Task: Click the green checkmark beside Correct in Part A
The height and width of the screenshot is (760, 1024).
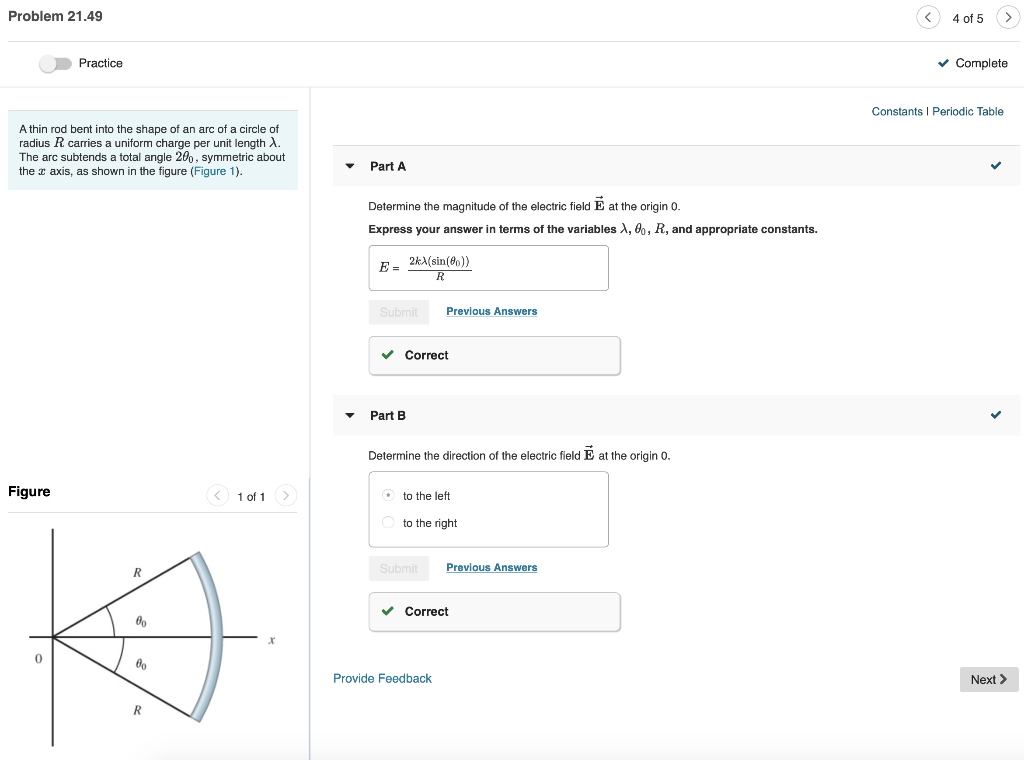Action: tap(387, 355)
